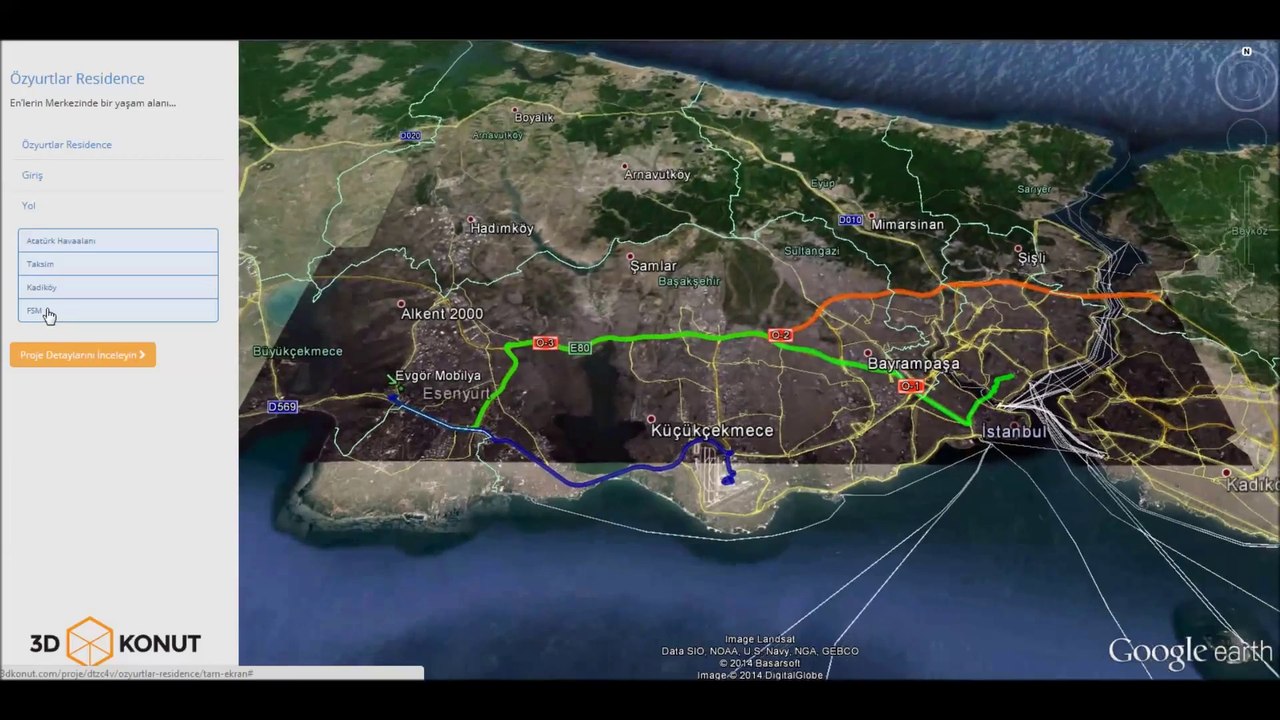Click the D020 road sign near Arnavutköy
The image size is (1280, 720).
click(x=409, y=135)
